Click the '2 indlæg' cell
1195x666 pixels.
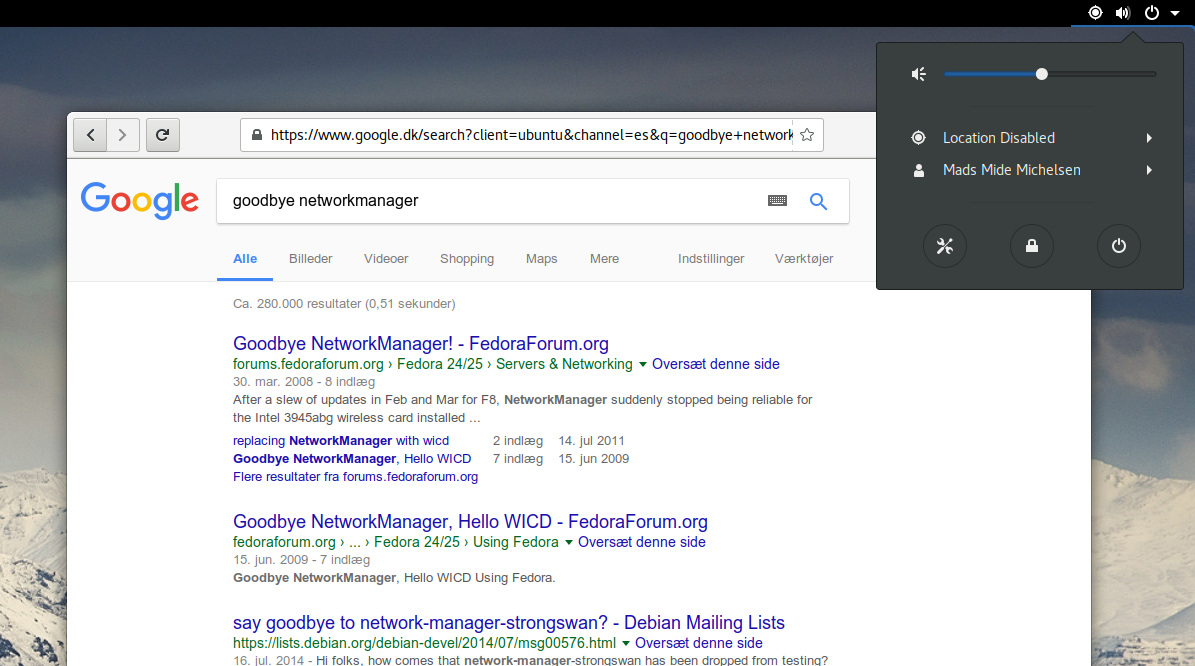[x=517, y=440]
